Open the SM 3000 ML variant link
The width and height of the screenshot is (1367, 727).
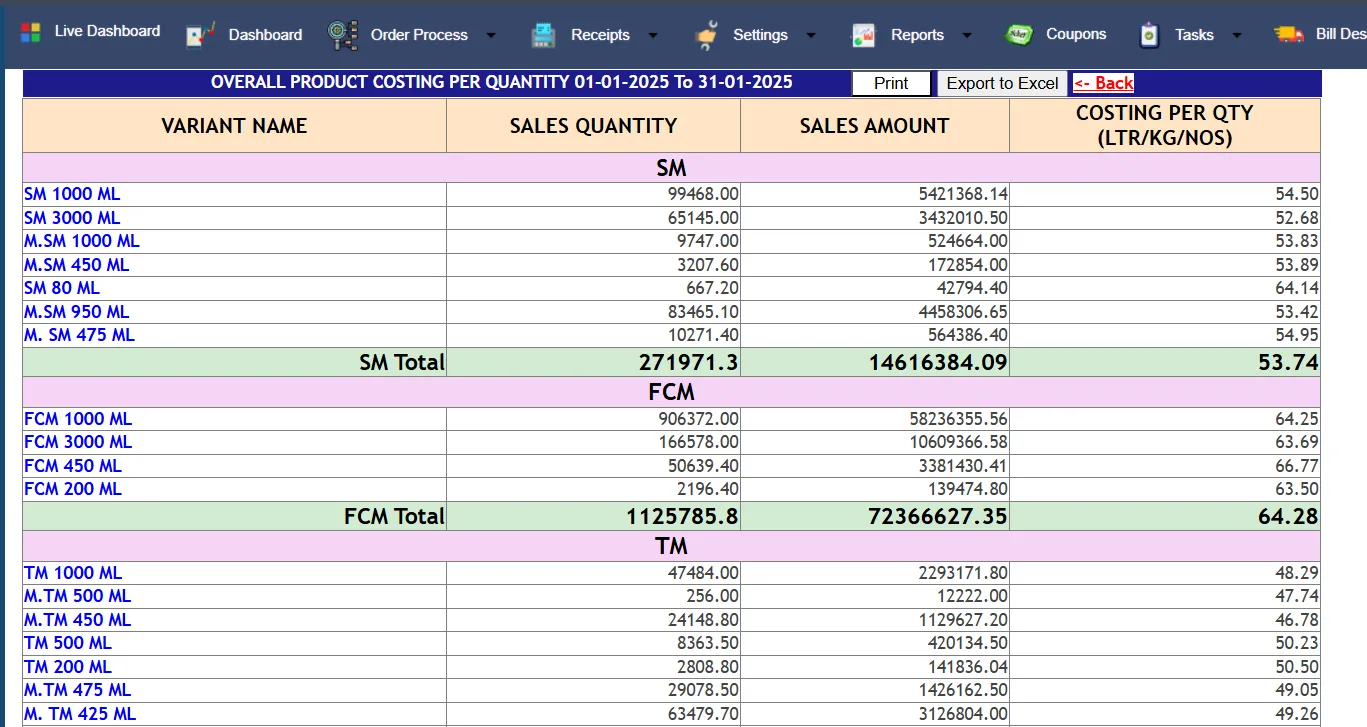tap(72, 218)
